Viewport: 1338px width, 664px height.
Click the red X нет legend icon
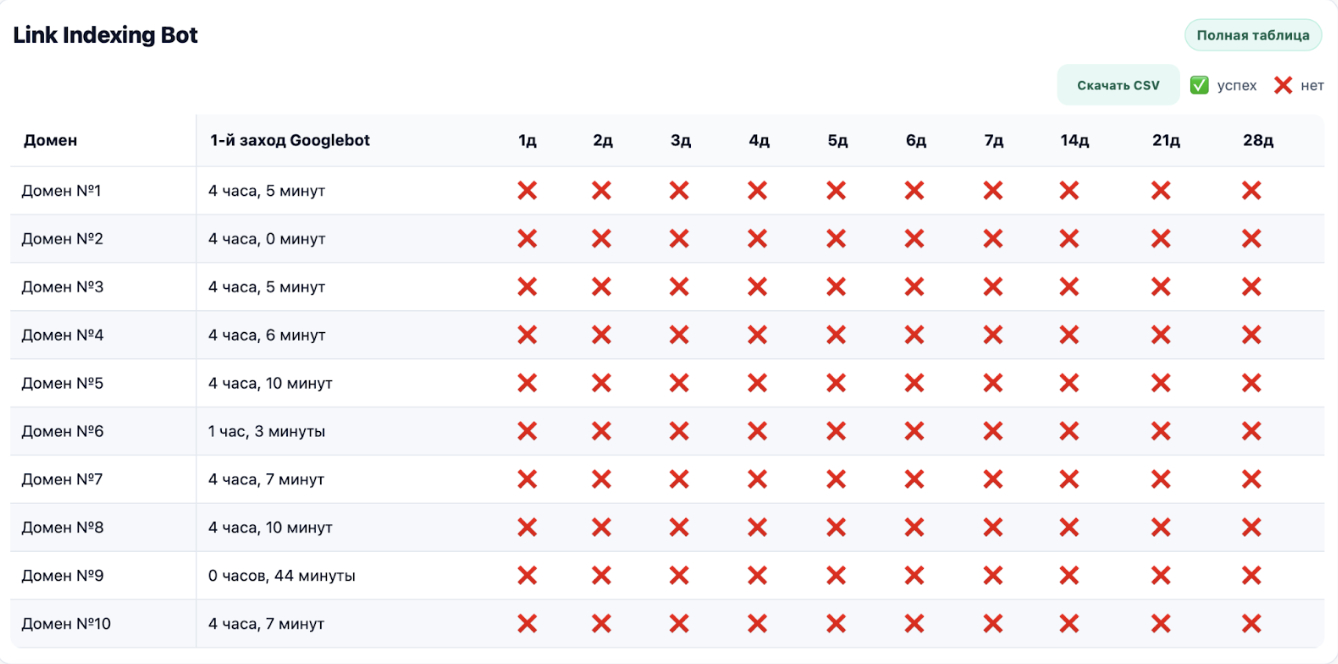click(x=1283, y=85)
